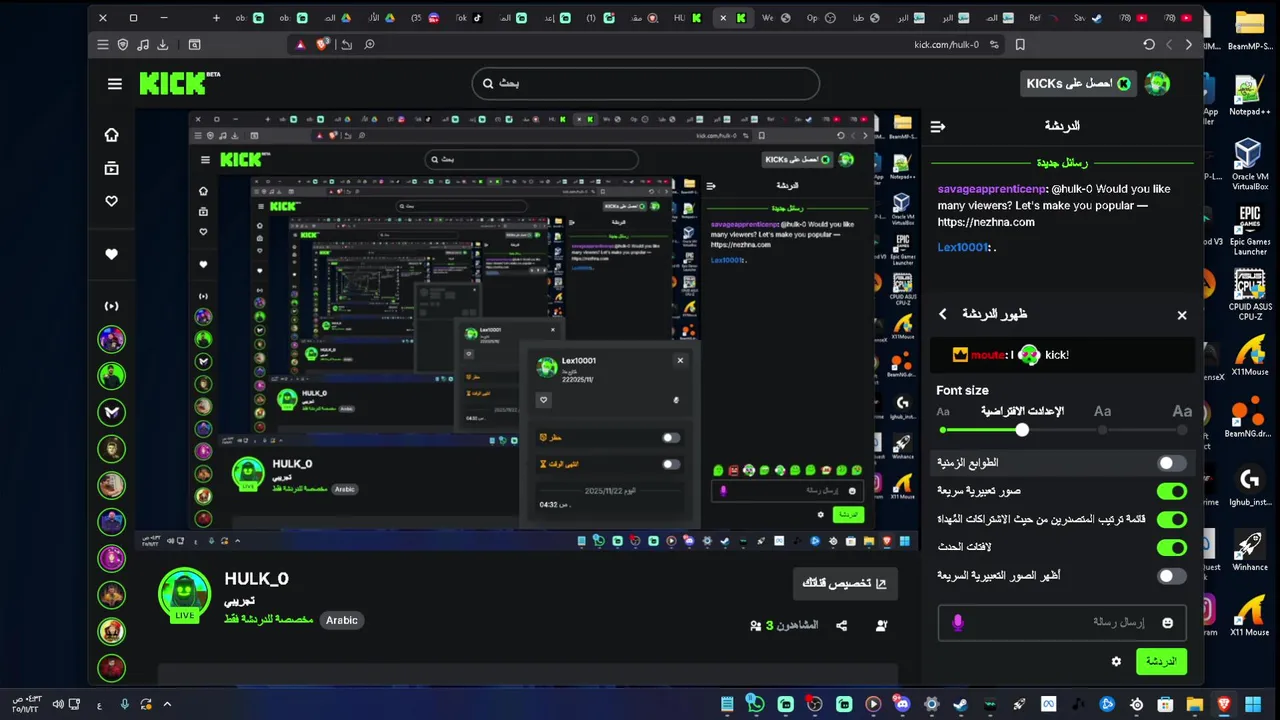Image resolution: width=1280 pixels, height=720 pixels.
Task: Bookmark this page in browser toolbar
Action: coord(1020,44)
